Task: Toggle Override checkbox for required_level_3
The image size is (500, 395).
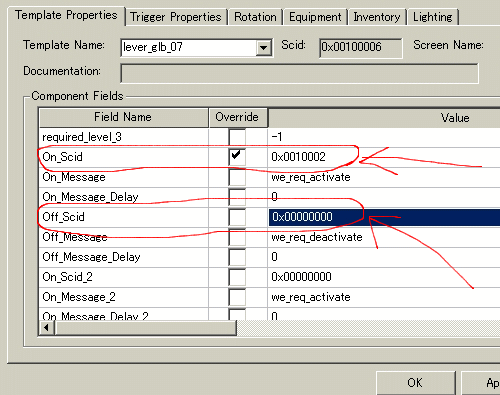Action: (x=237, y=137)
